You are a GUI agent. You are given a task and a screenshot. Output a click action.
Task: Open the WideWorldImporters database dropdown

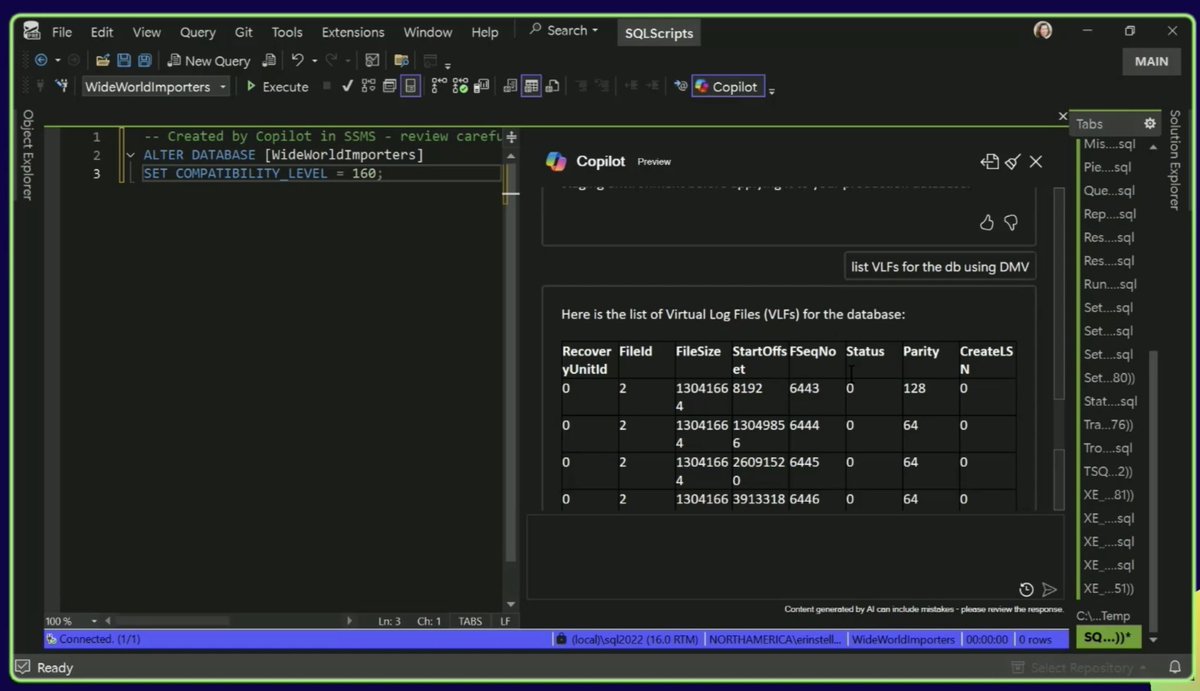pyautogui.click(x=155, y=87)
